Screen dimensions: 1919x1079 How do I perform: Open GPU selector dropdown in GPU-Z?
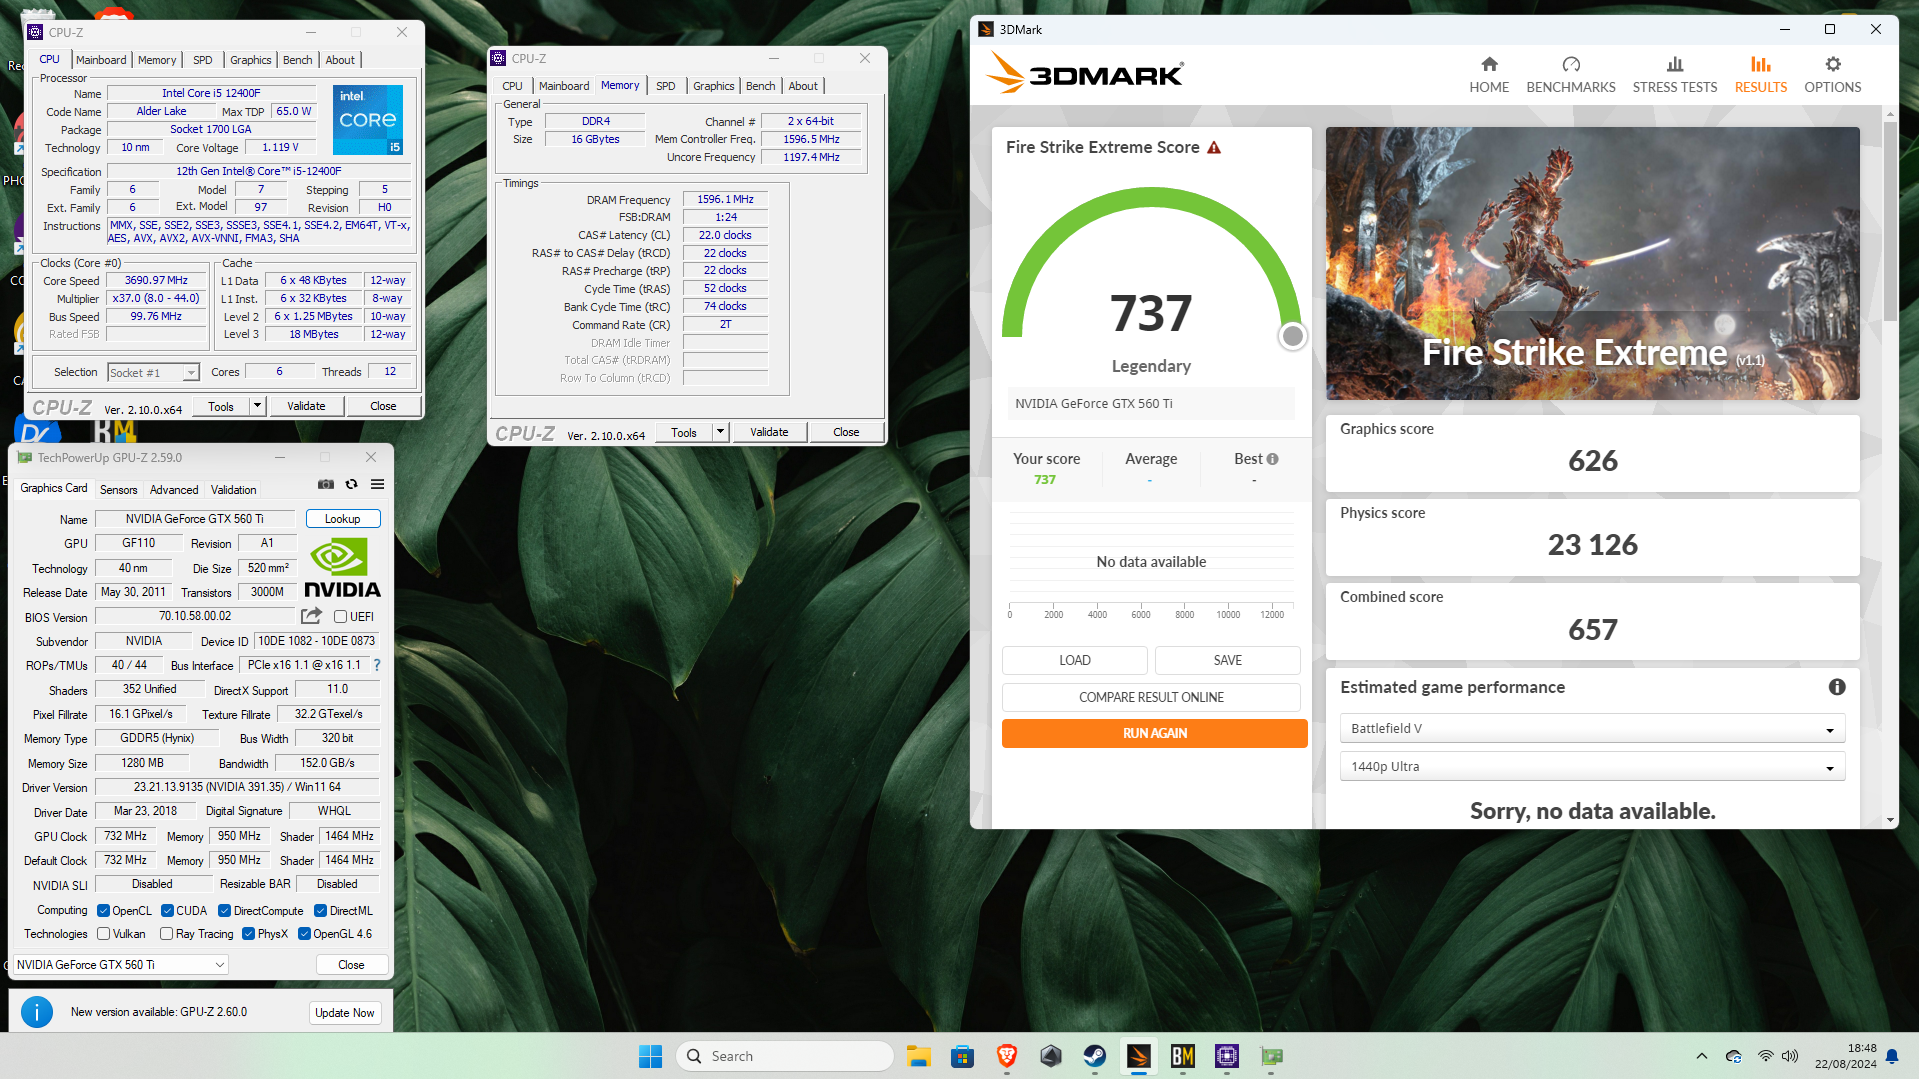pos(121,965)
